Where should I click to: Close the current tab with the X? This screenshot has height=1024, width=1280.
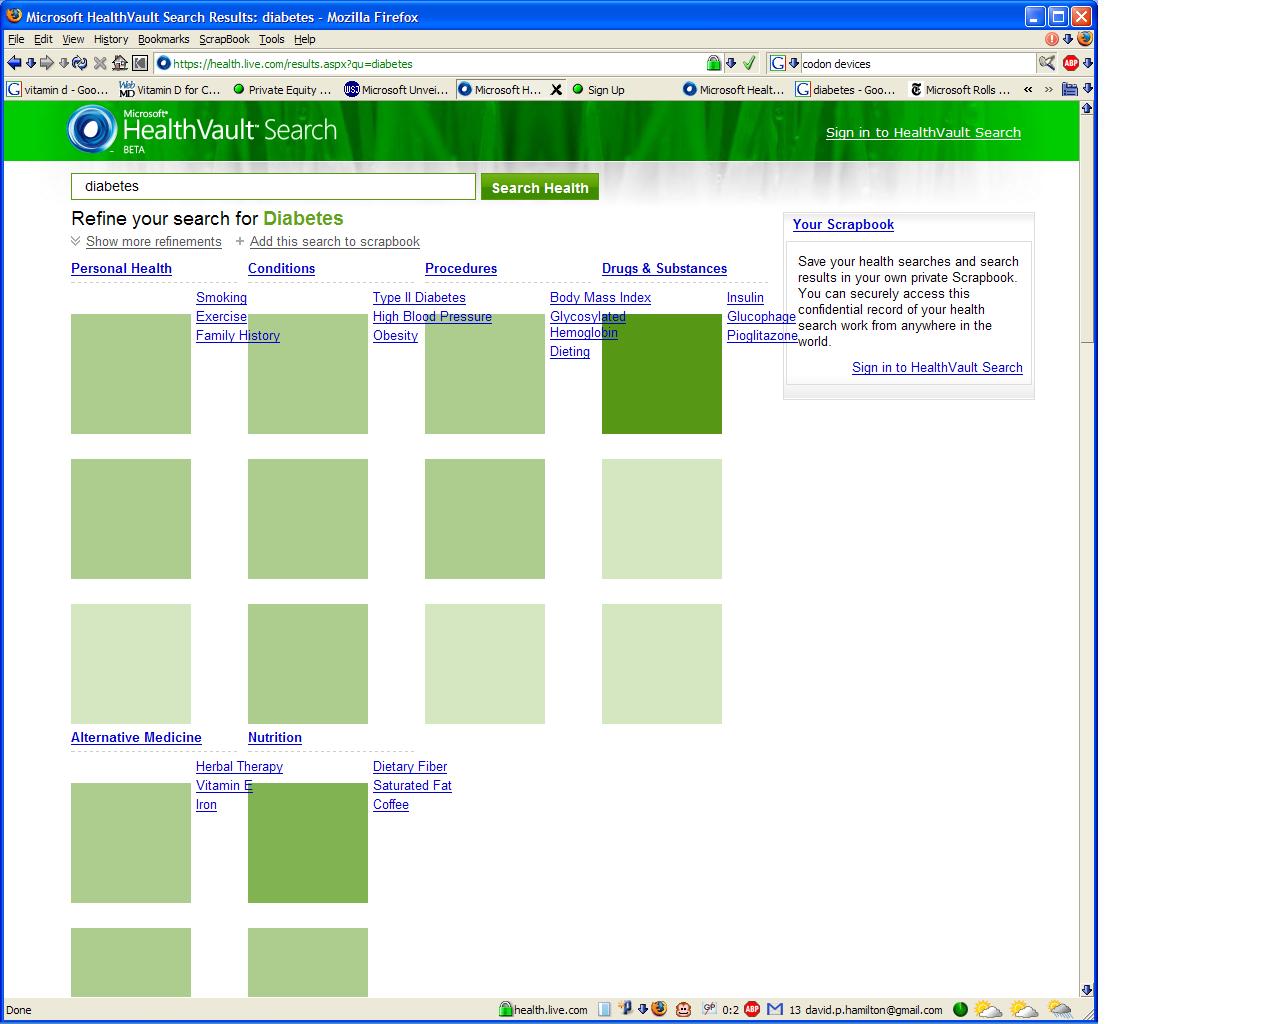click(x=557, y=89)
